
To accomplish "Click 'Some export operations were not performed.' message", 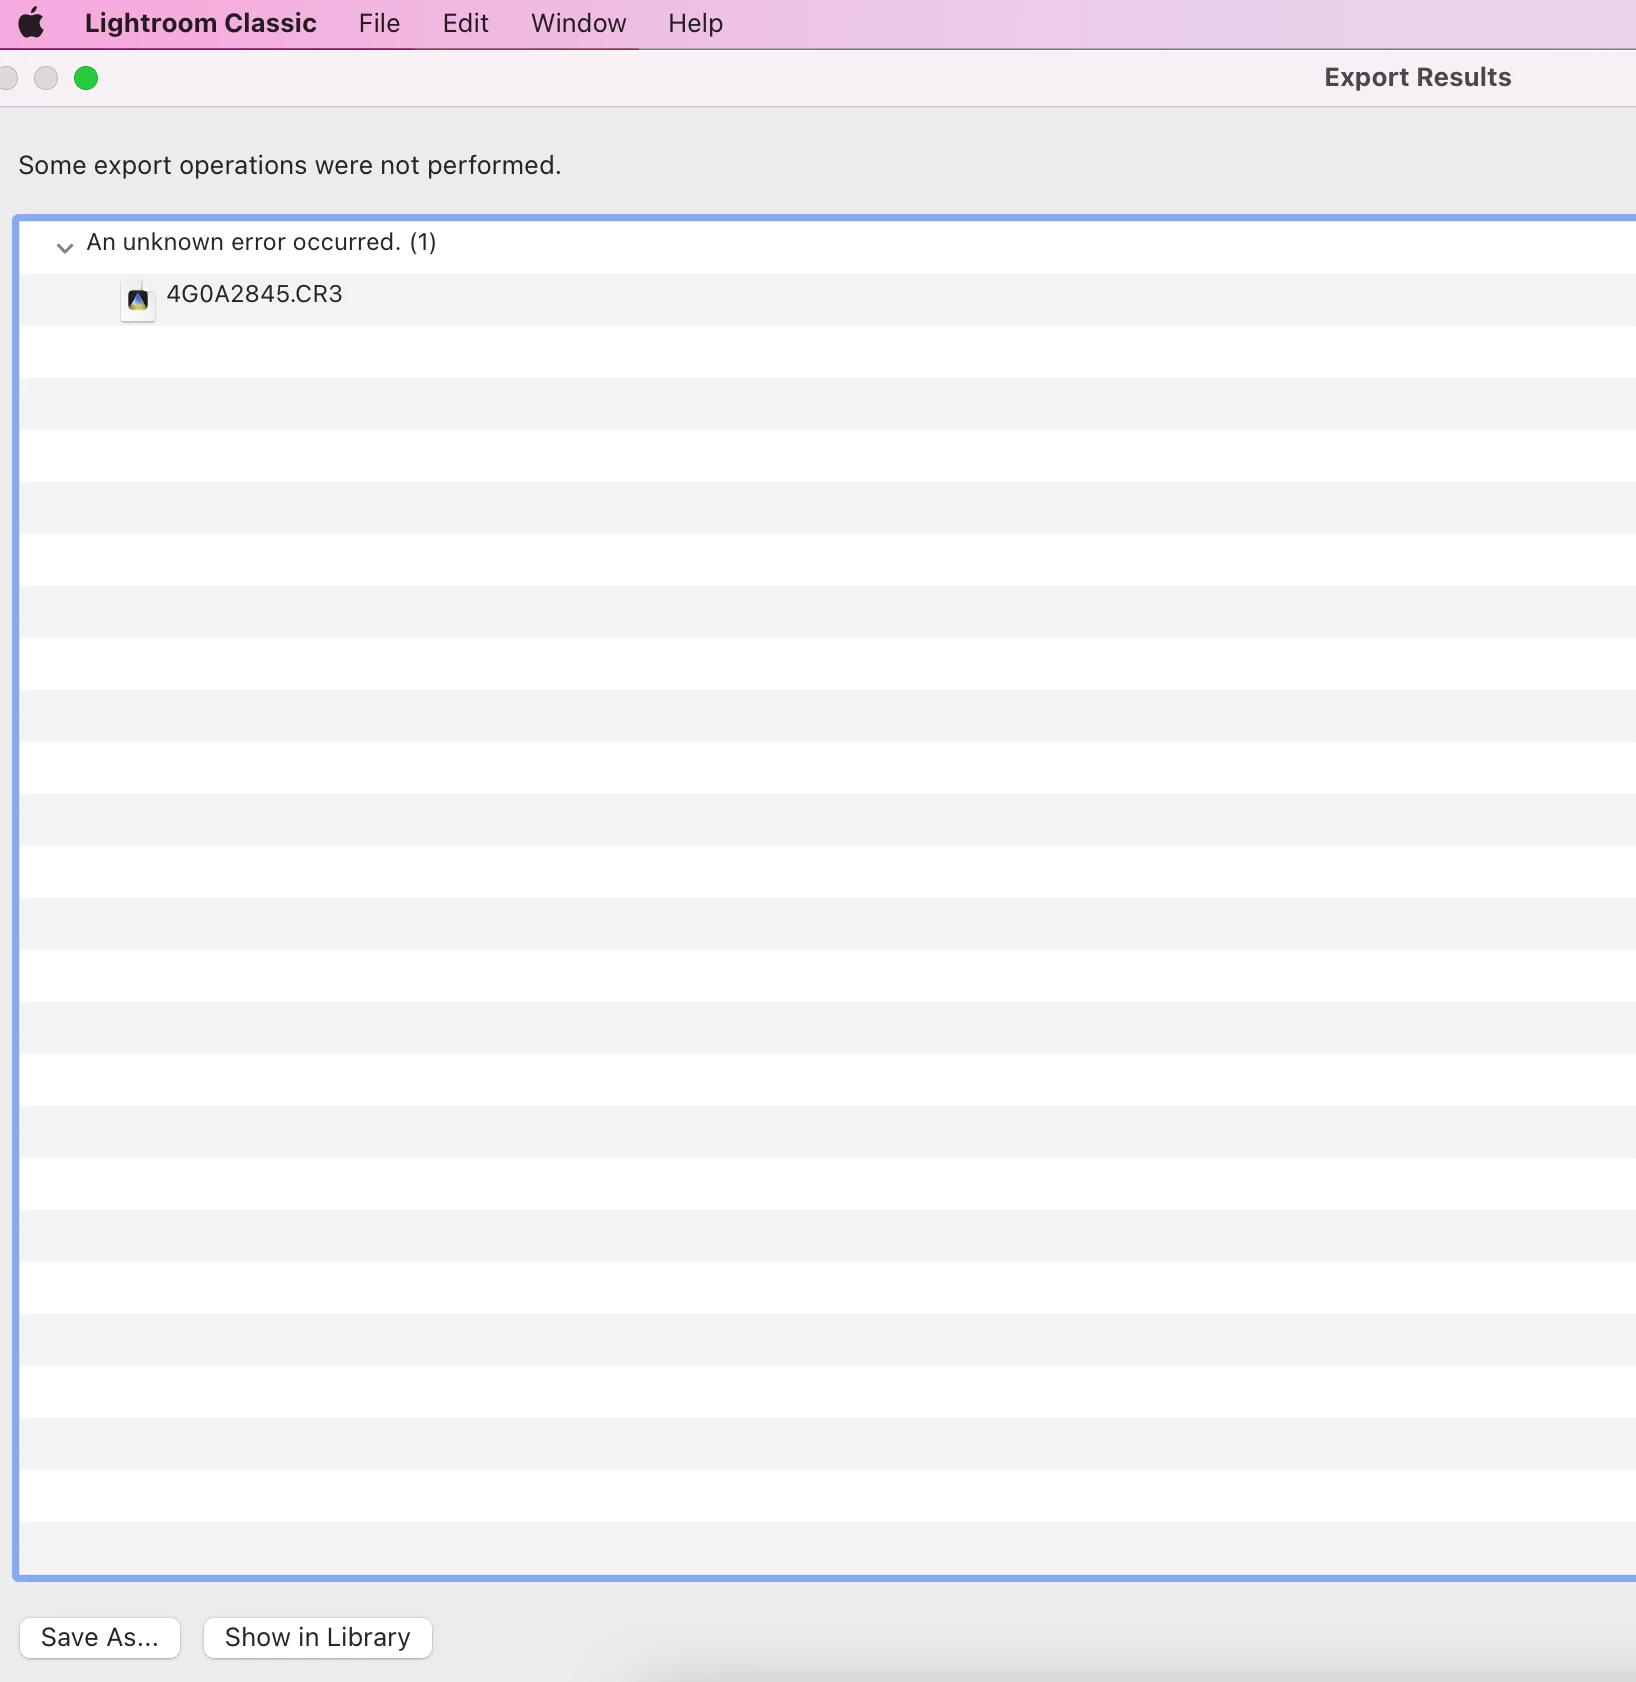I will click(290, 165).
